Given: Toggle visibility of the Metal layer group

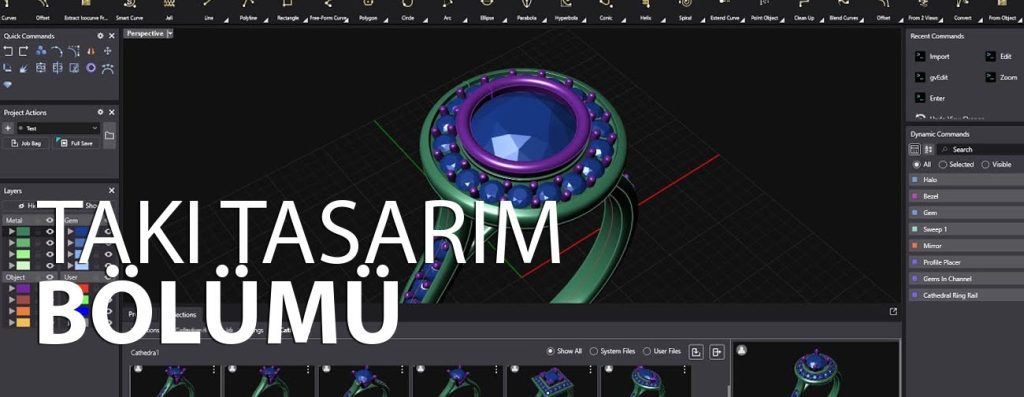Looking at the screenshot, I should tap(49, 221).
